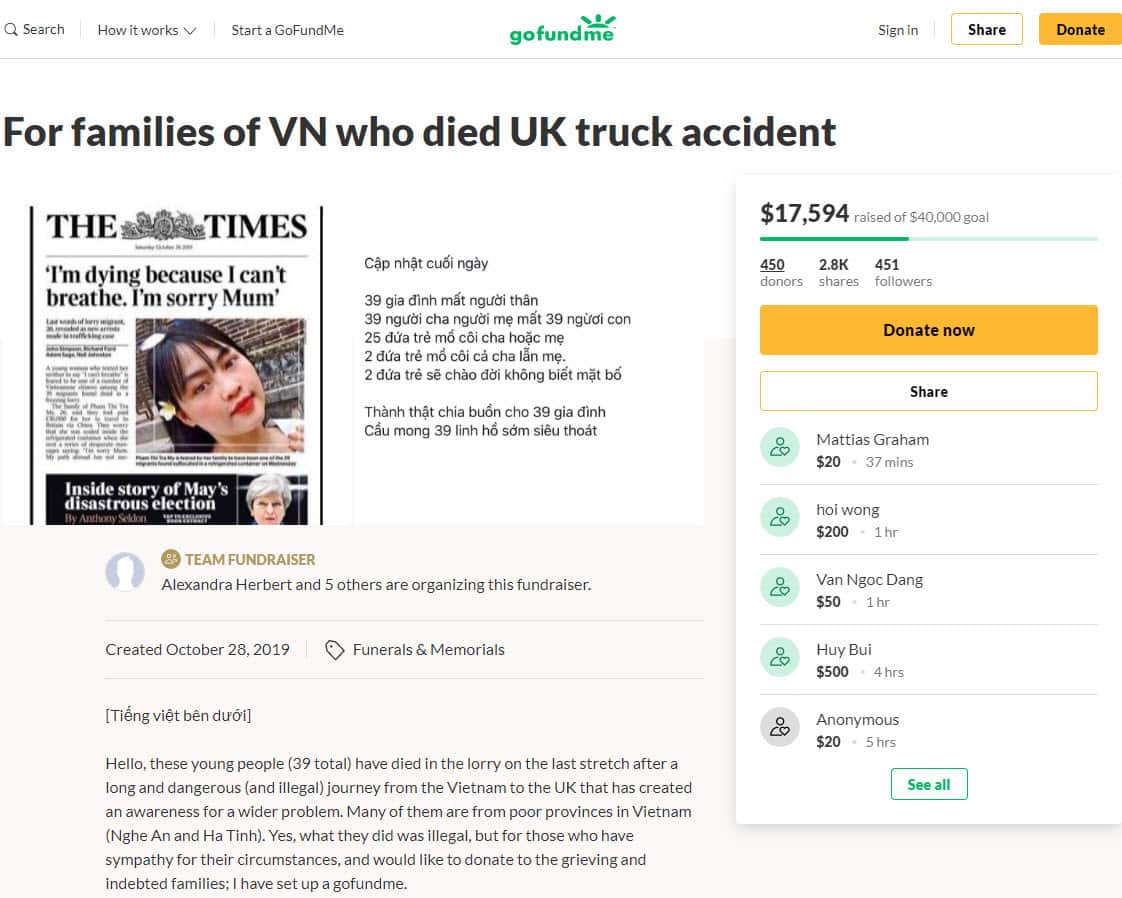Expand the How it works dropdown
This screenshot has width=1122, height=898.
(145, 30)
